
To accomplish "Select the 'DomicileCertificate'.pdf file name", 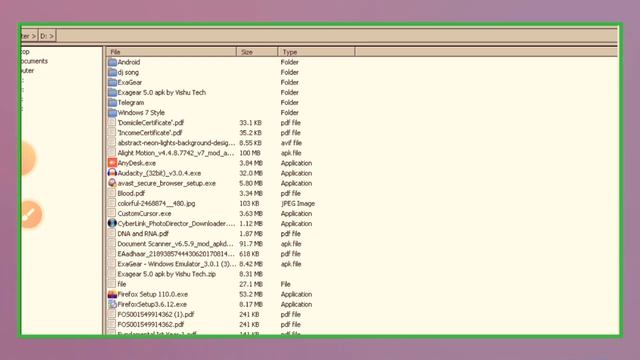I will coord(151,122).
